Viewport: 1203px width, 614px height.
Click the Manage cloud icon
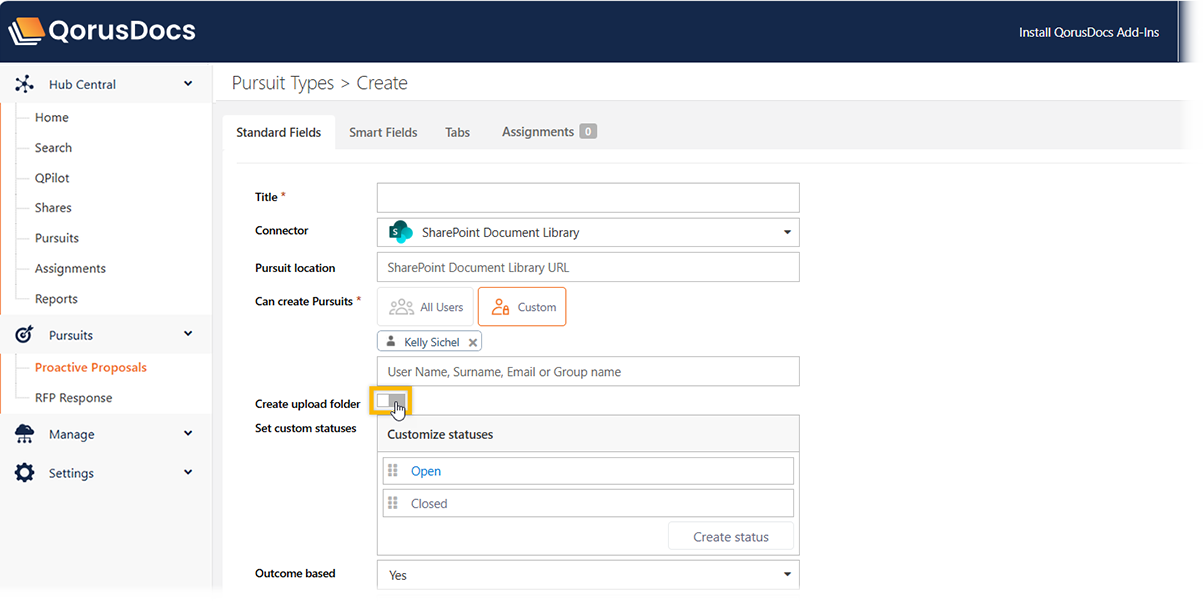coord(25,434)
